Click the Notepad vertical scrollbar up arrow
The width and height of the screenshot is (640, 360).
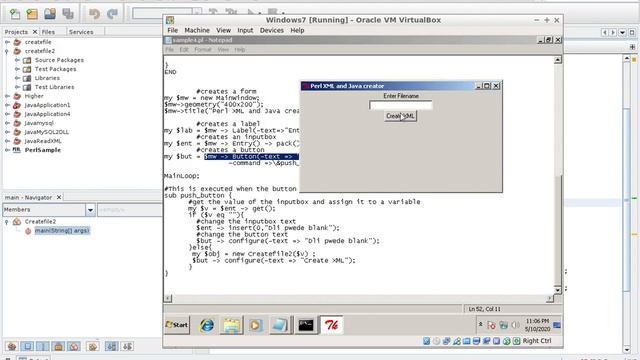click(x=558, y=60)
